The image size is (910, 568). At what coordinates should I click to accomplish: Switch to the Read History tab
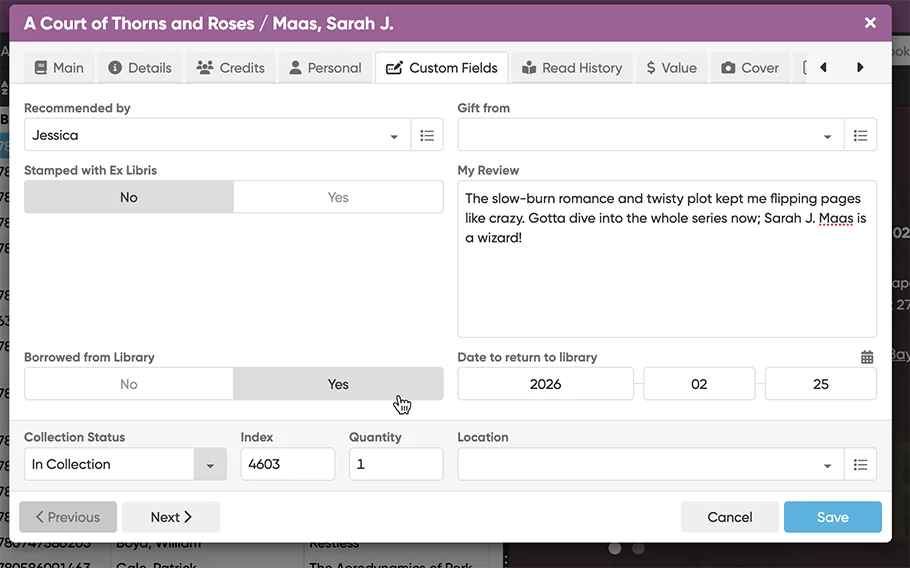571,68
